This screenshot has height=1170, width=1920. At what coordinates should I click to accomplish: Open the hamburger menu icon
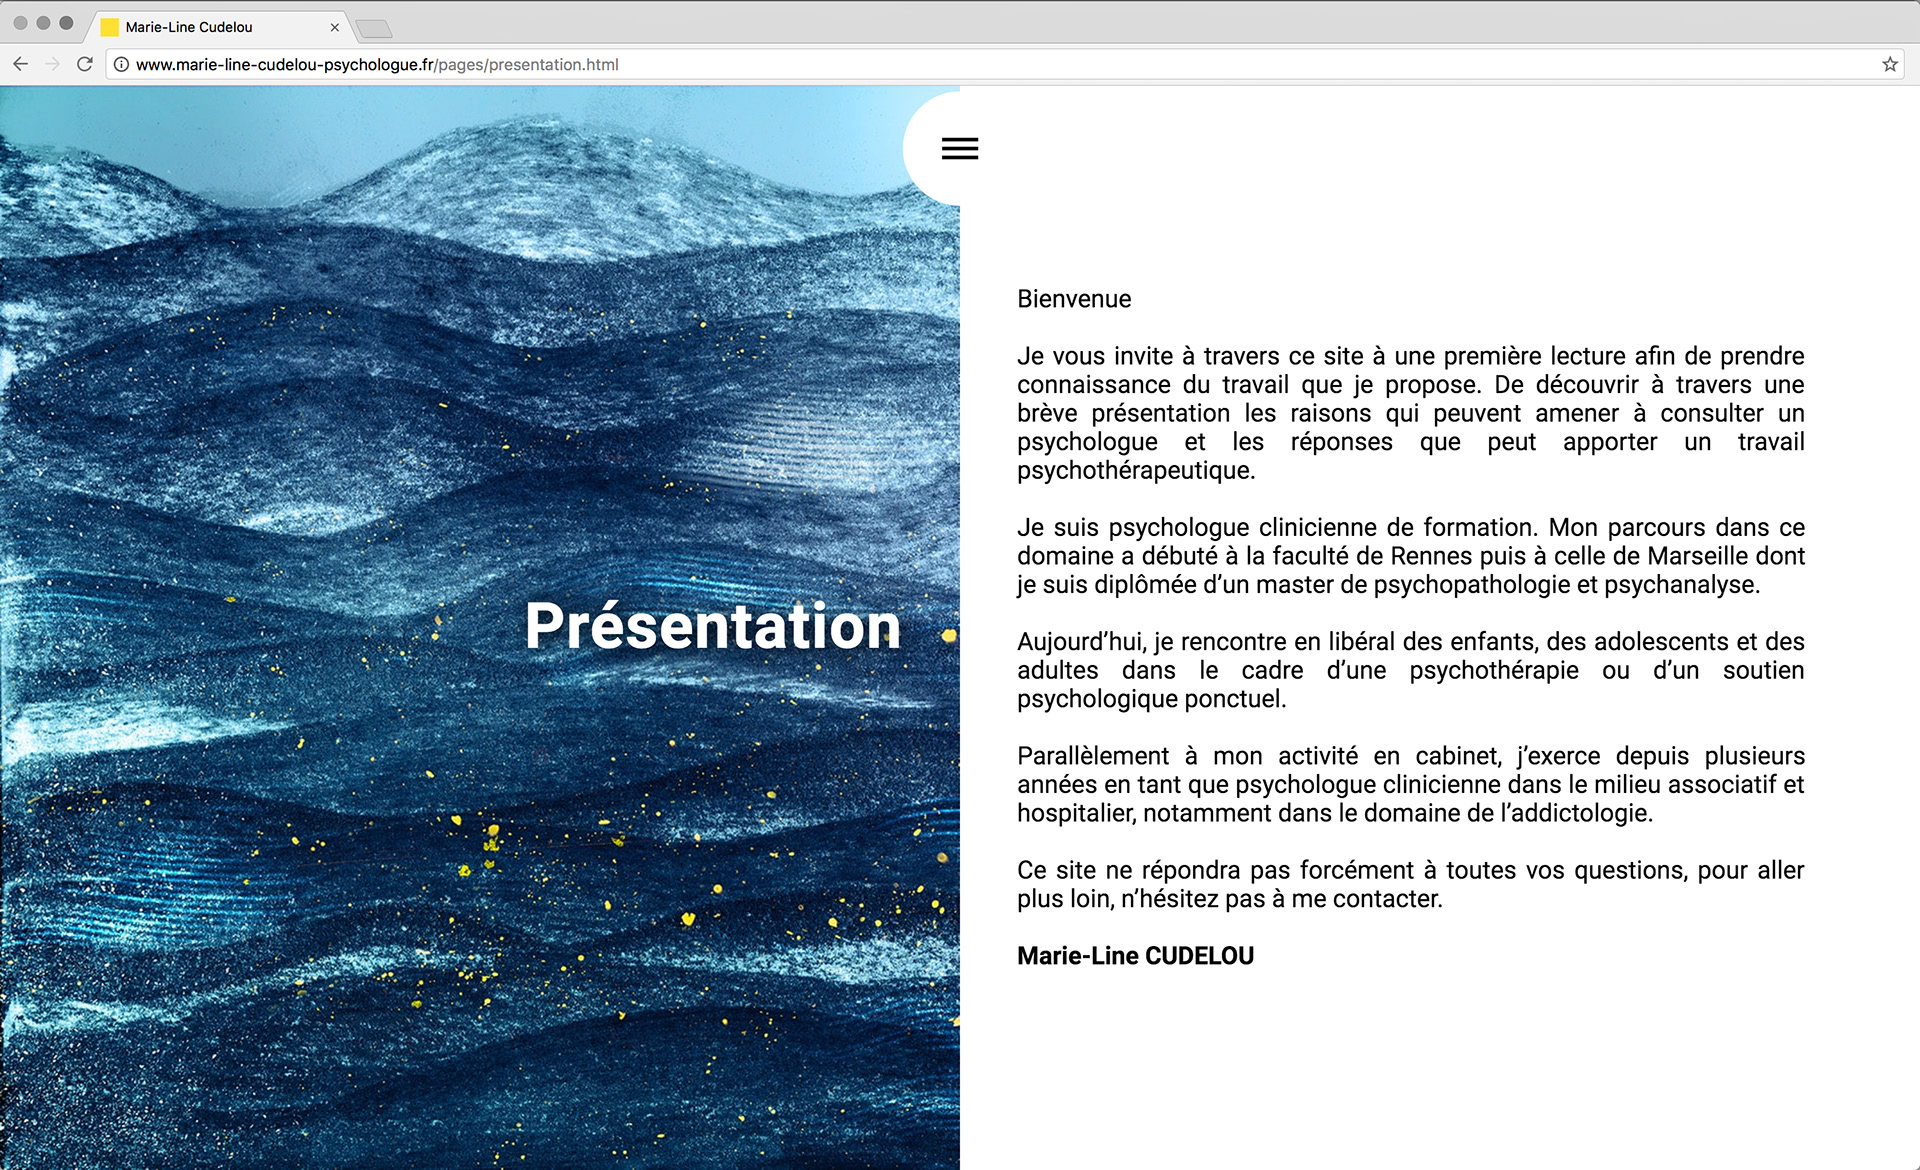(959, 149)
